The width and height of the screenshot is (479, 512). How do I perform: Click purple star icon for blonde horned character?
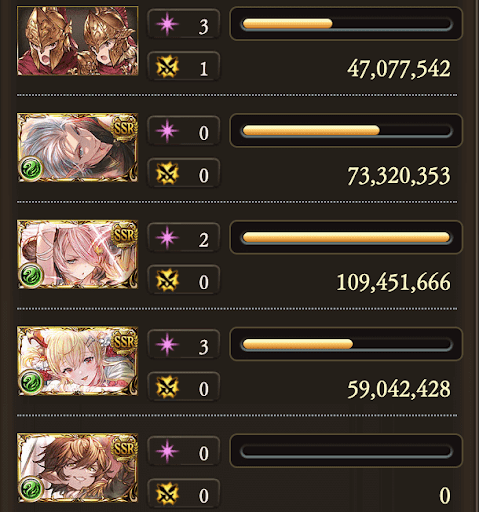[x=167, y=344]
